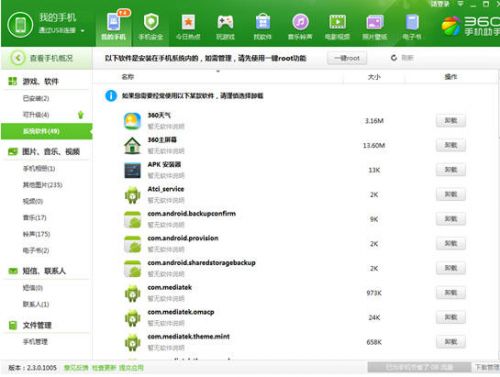This screenshot has width=500, height=377.
Task: Select 图片、音乐、视频 sidebar section
Action: (x=51, y=152)
